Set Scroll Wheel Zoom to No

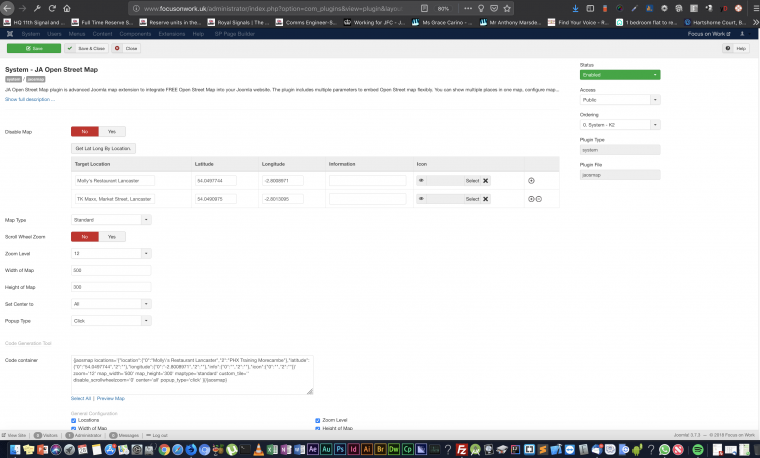pyautogui.click(x=85, y=237)
